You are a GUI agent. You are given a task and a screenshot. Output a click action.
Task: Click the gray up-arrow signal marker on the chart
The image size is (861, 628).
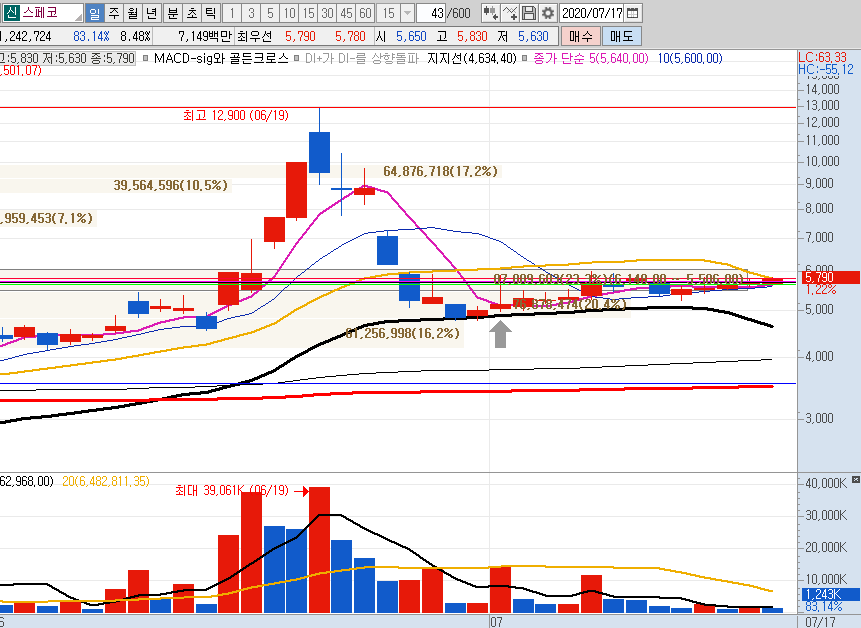pyautogui.click(x=500, y=334)
